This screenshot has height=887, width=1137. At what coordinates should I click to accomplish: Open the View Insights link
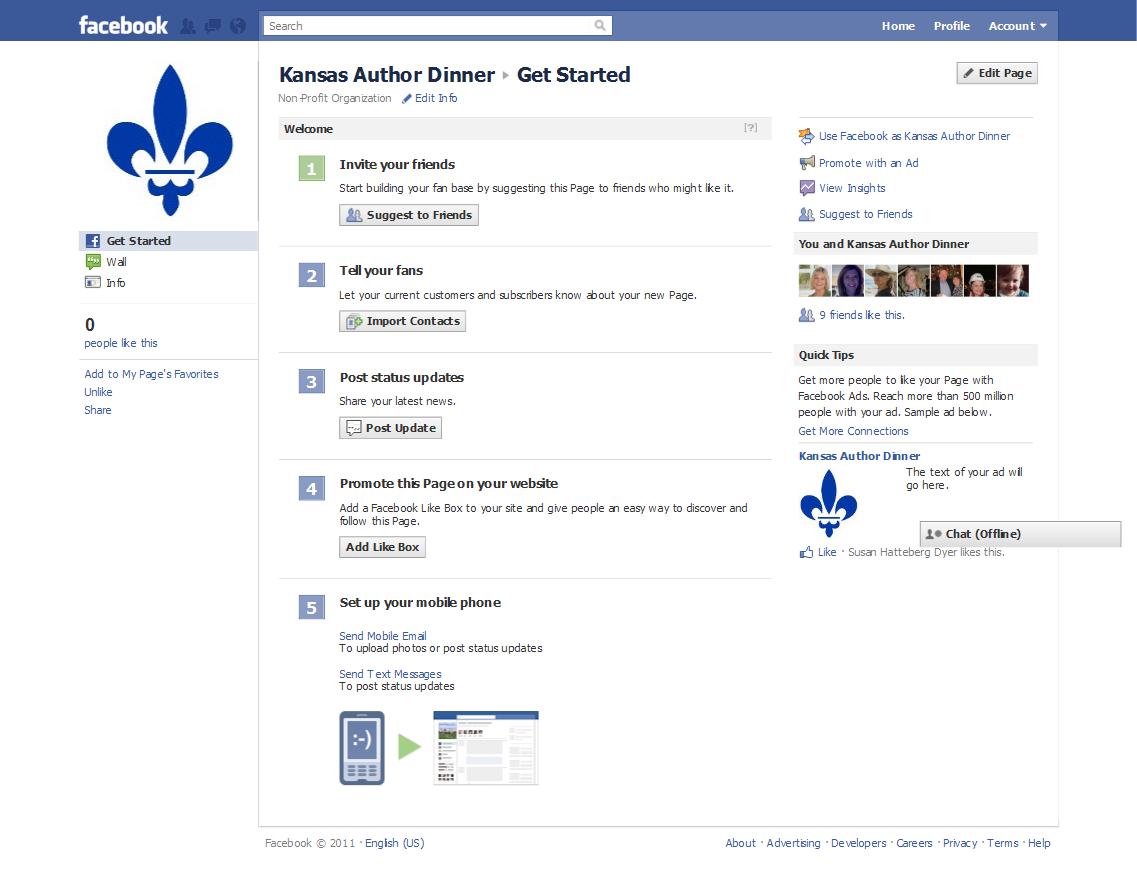click(x=852, y=188)
